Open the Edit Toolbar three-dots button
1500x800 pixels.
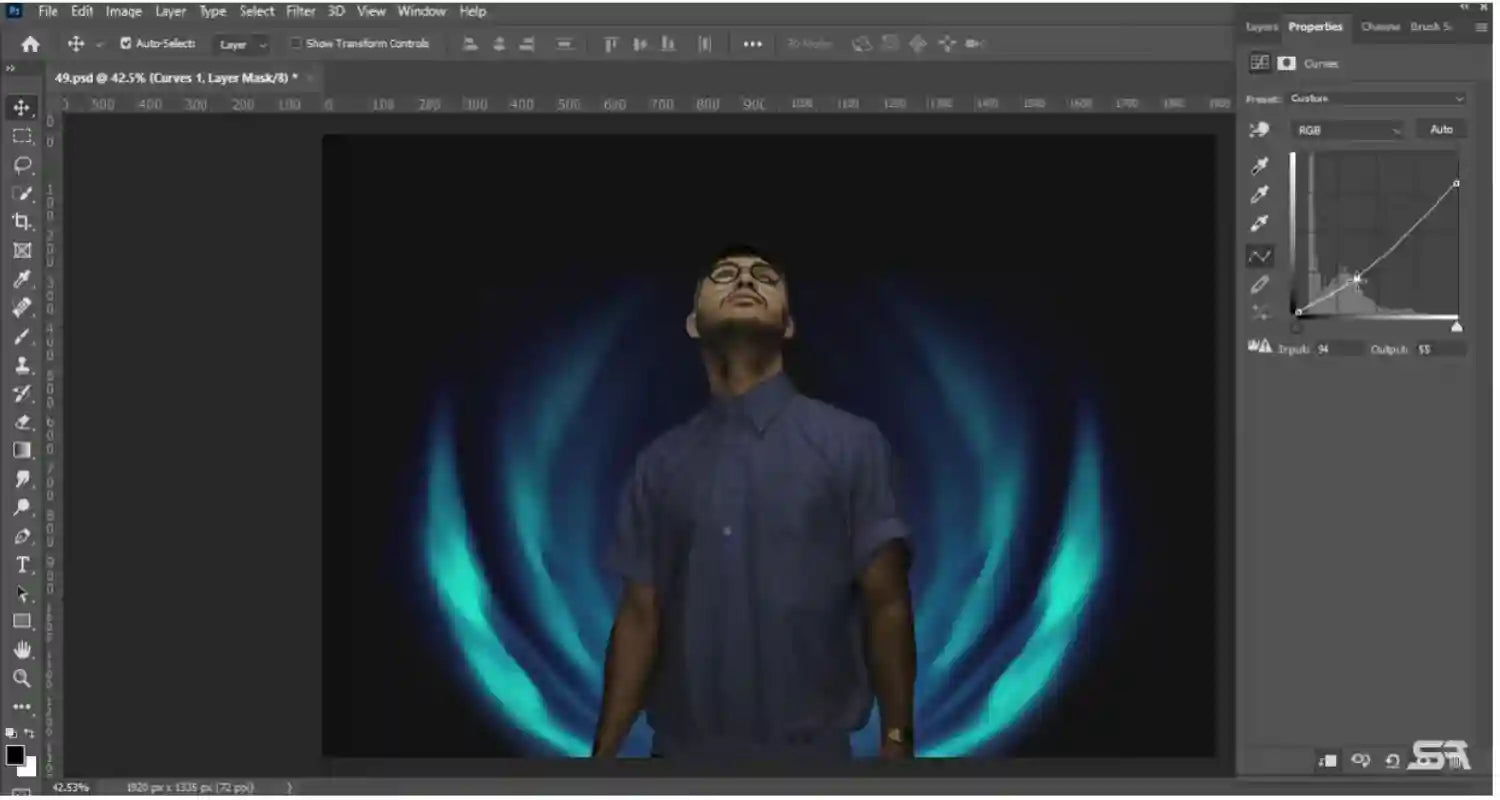pos(22,707)
